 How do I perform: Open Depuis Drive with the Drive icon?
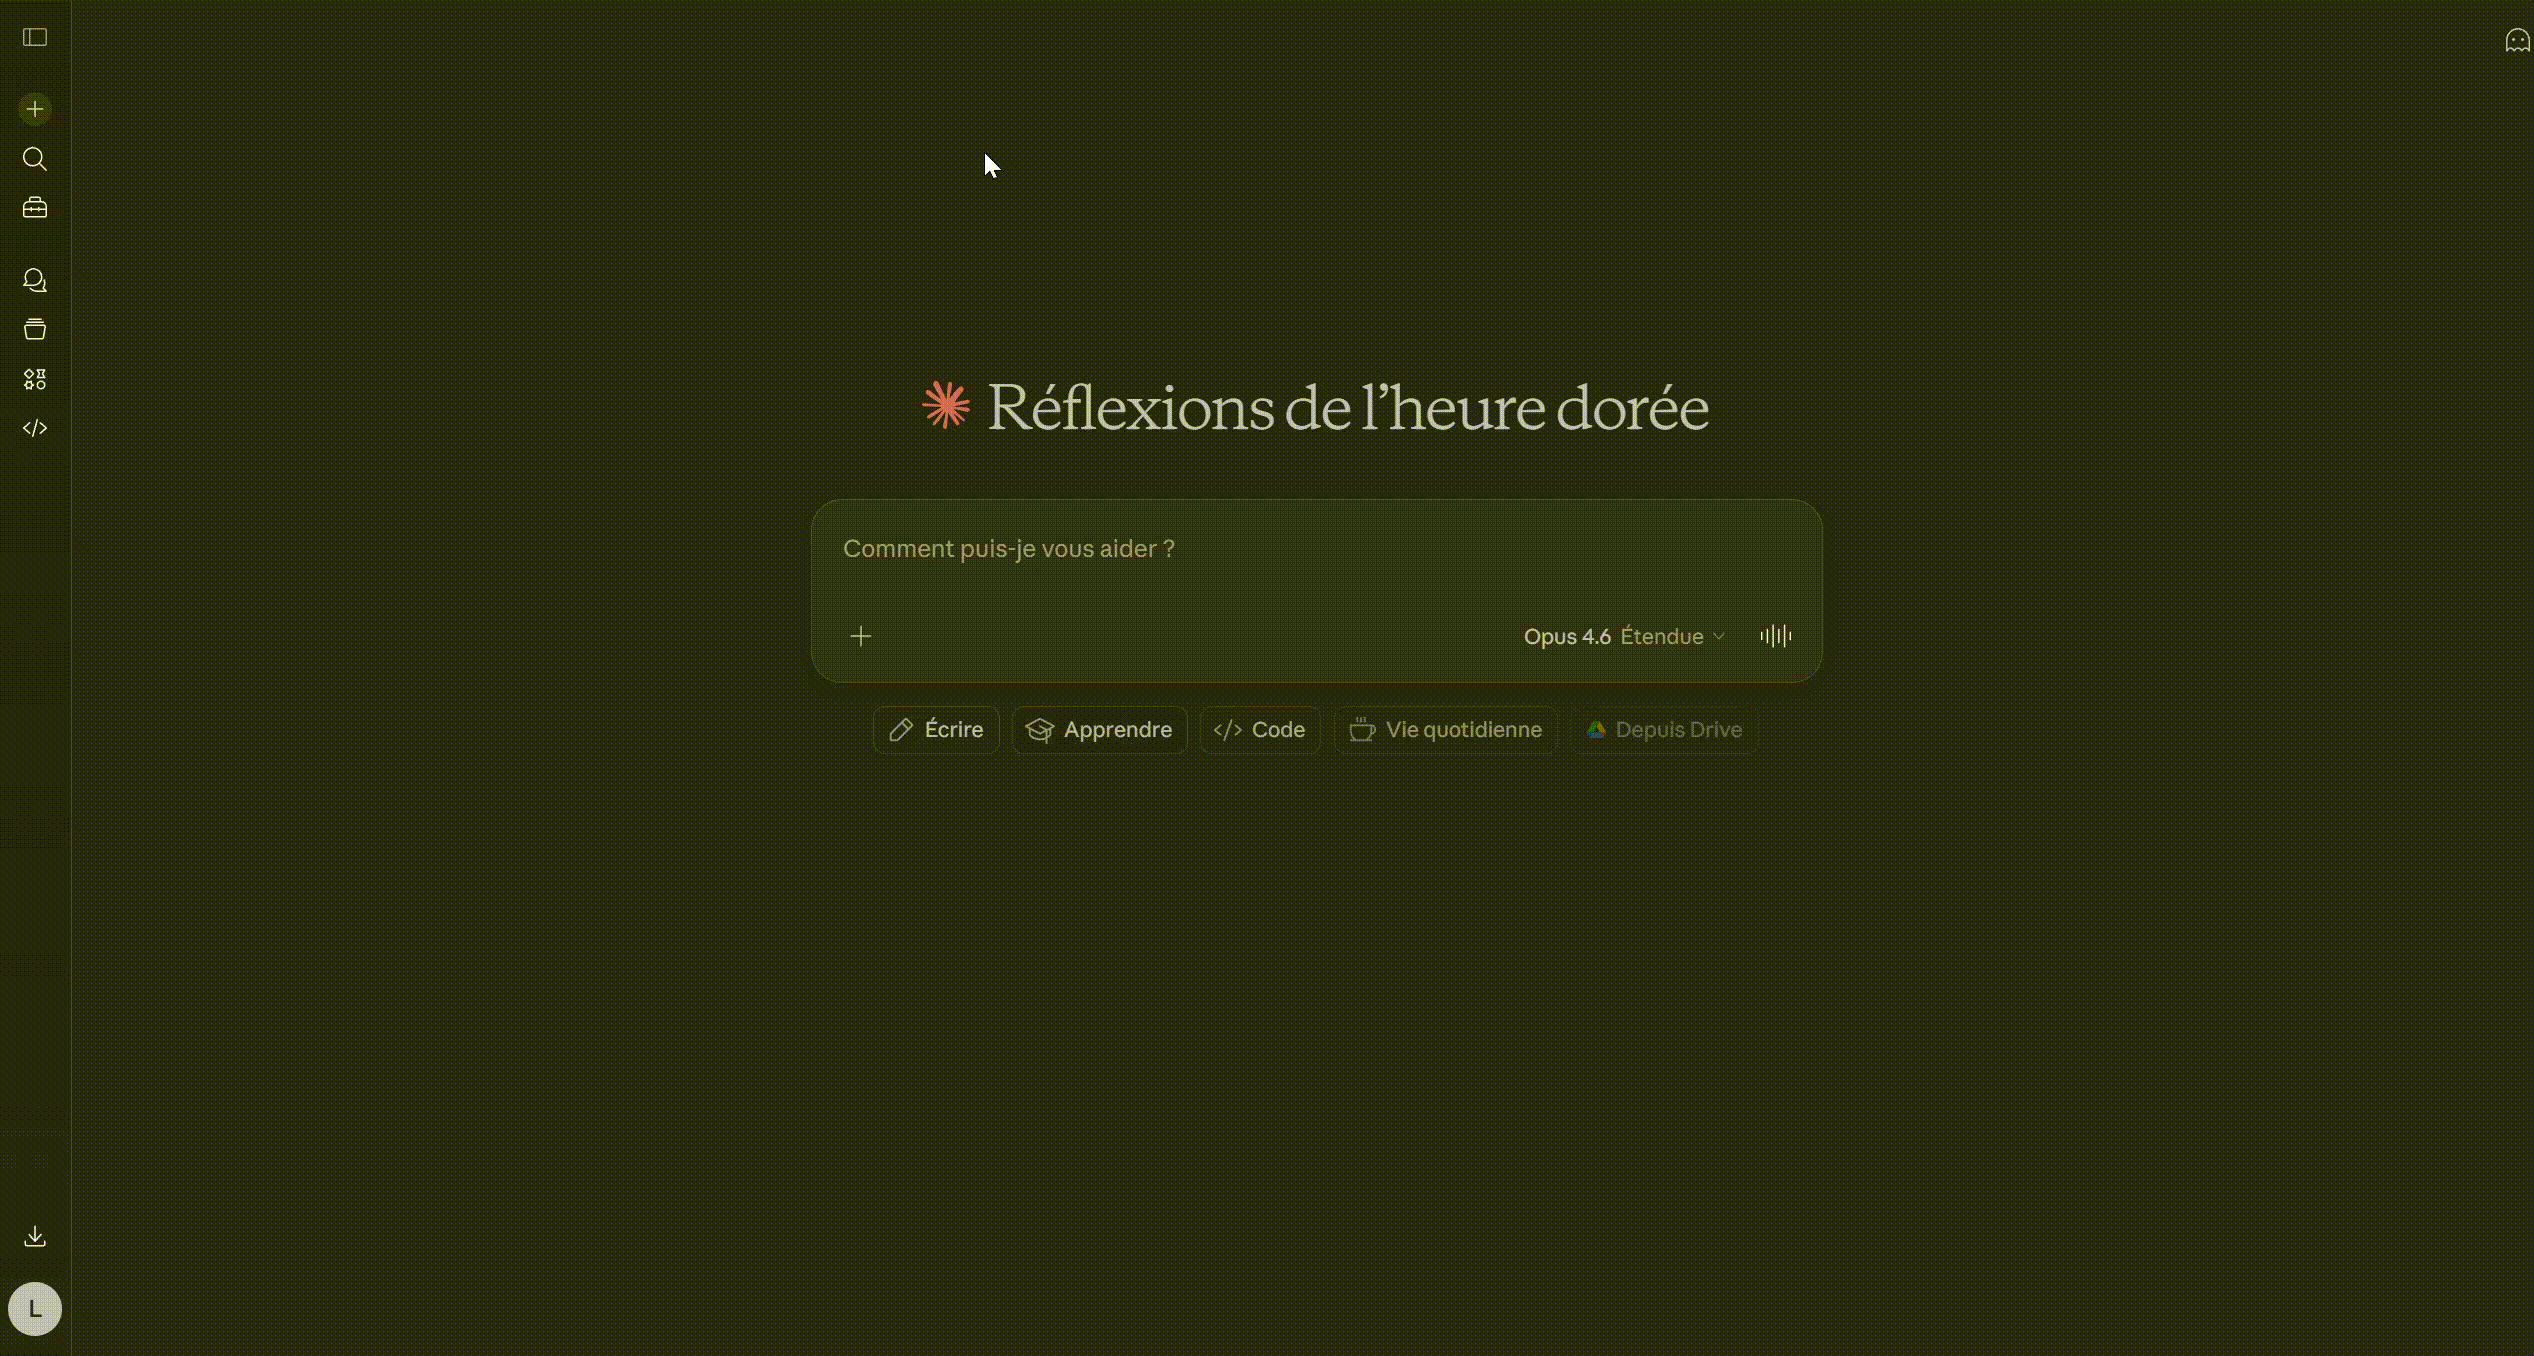[x=1663, y=729]
